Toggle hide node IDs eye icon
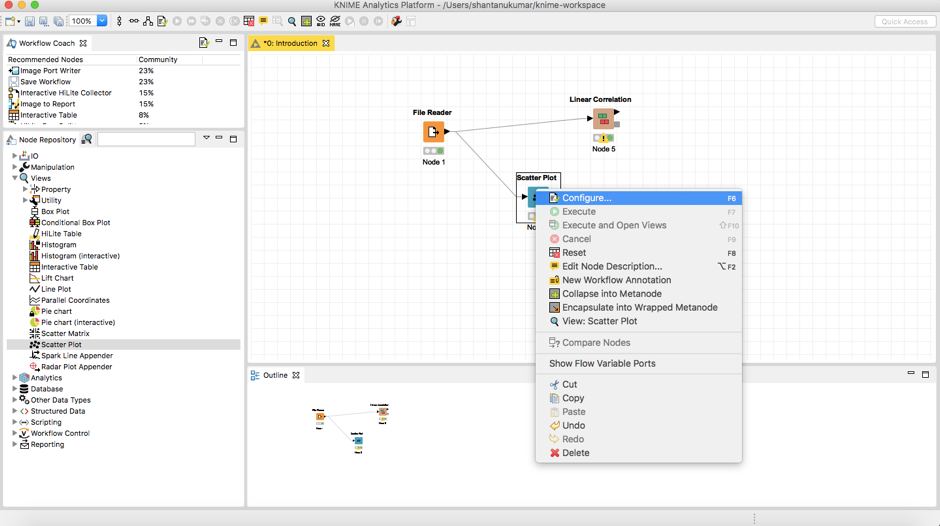Screen dimensions: 940x526 click(321, 21)
